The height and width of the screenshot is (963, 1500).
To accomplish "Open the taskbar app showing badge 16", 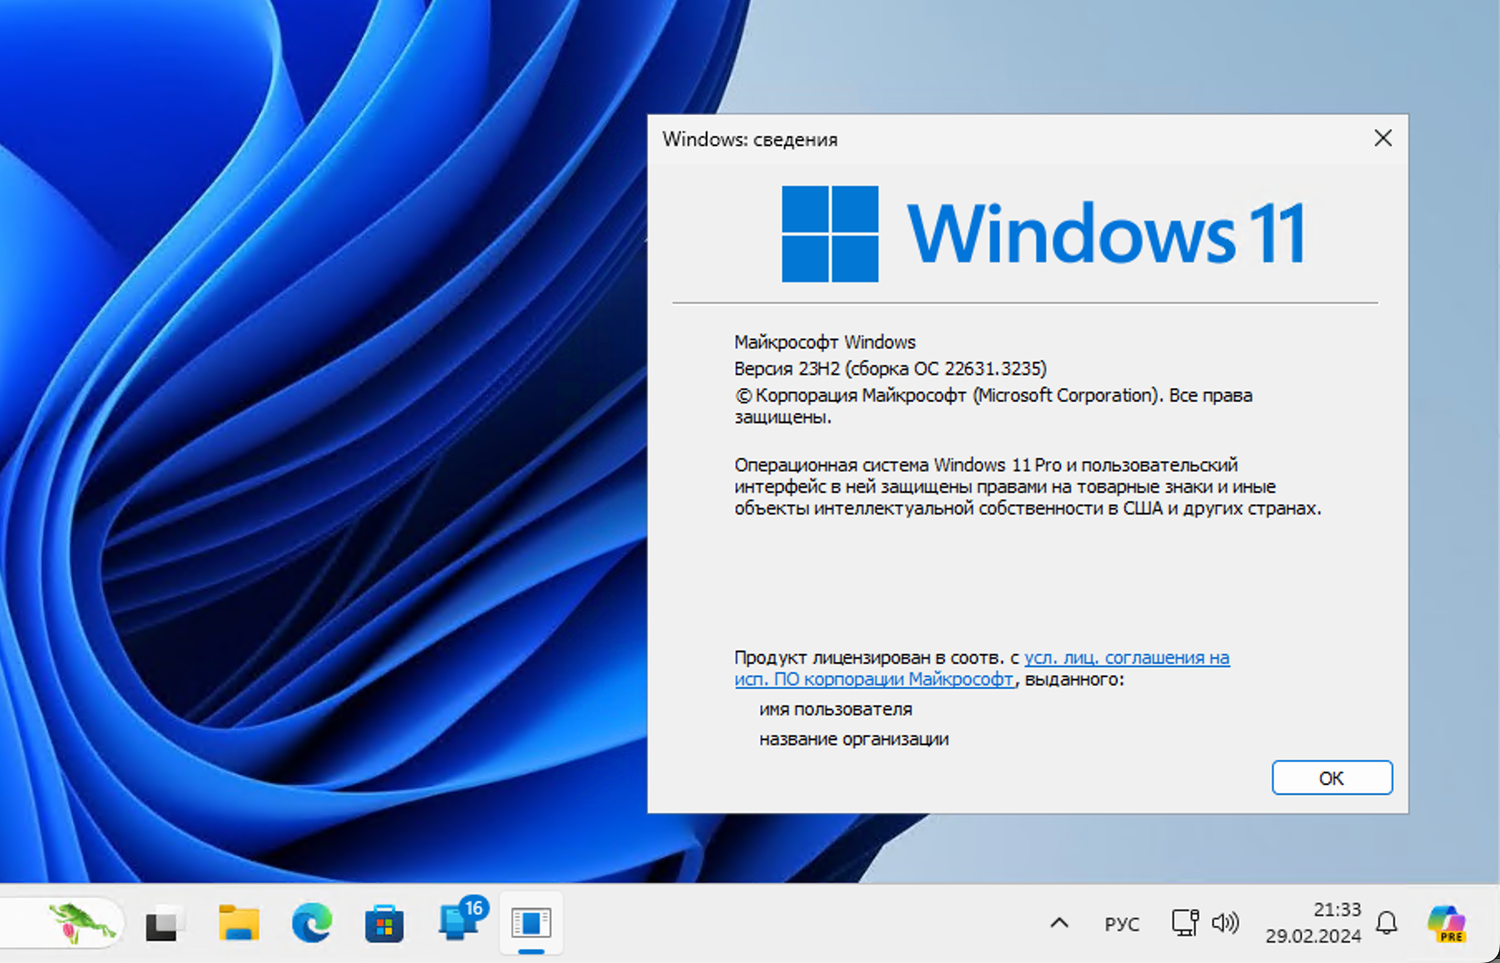I will click(461, 920).
